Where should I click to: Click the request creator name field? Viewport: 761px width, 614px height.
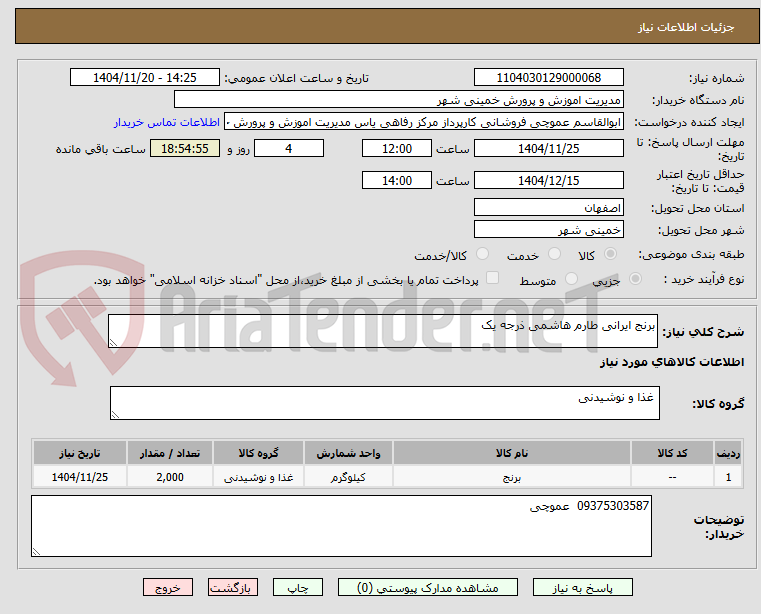[x=424, y=122]
